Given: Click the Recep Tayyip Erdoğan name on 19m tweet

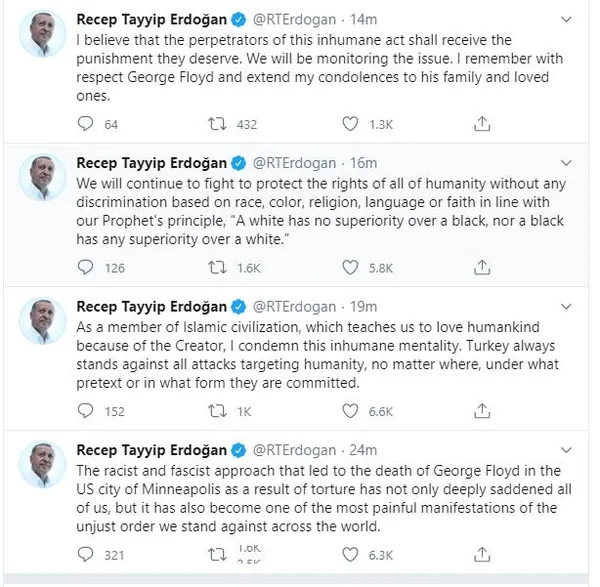Looking at the screenshot, I should pyautogui.click(x=151, y=306).
